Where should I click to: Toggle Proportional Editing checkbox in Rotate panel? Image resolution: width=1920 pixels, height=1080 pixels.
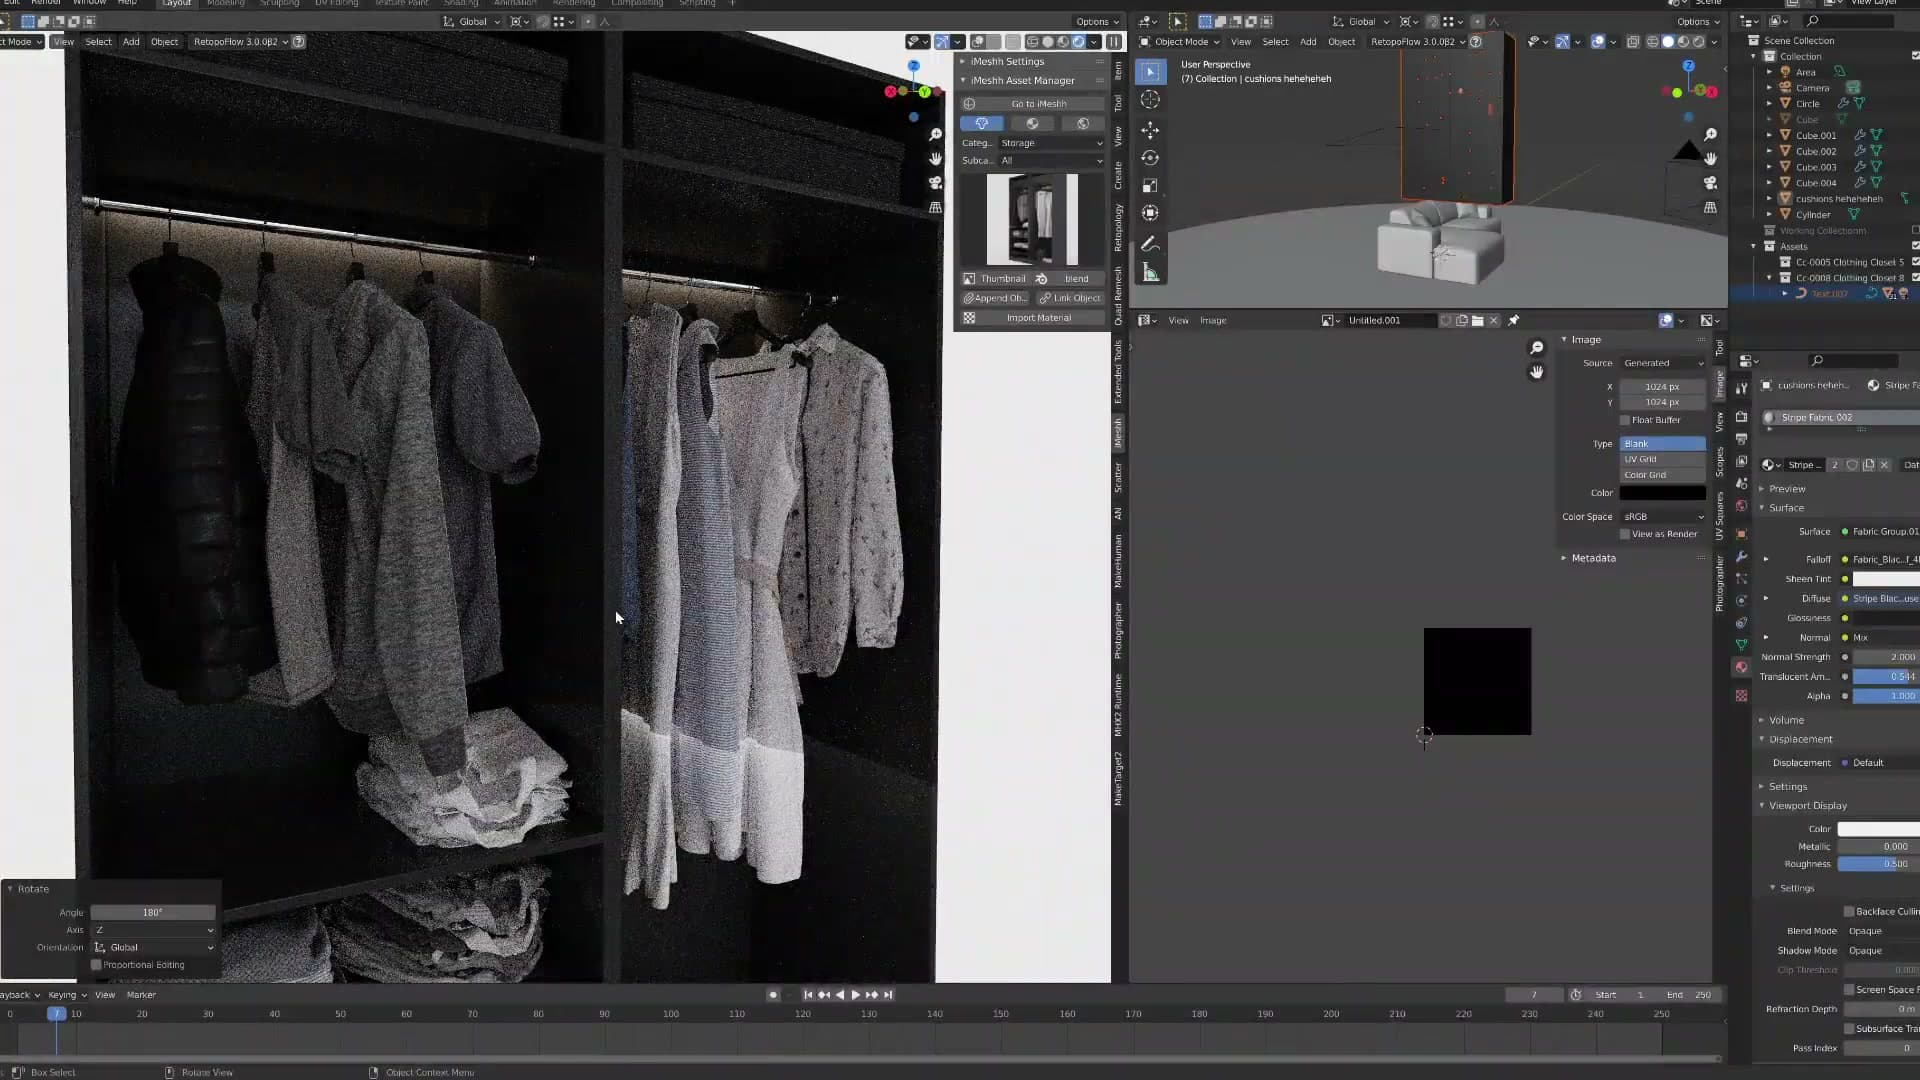96,965
